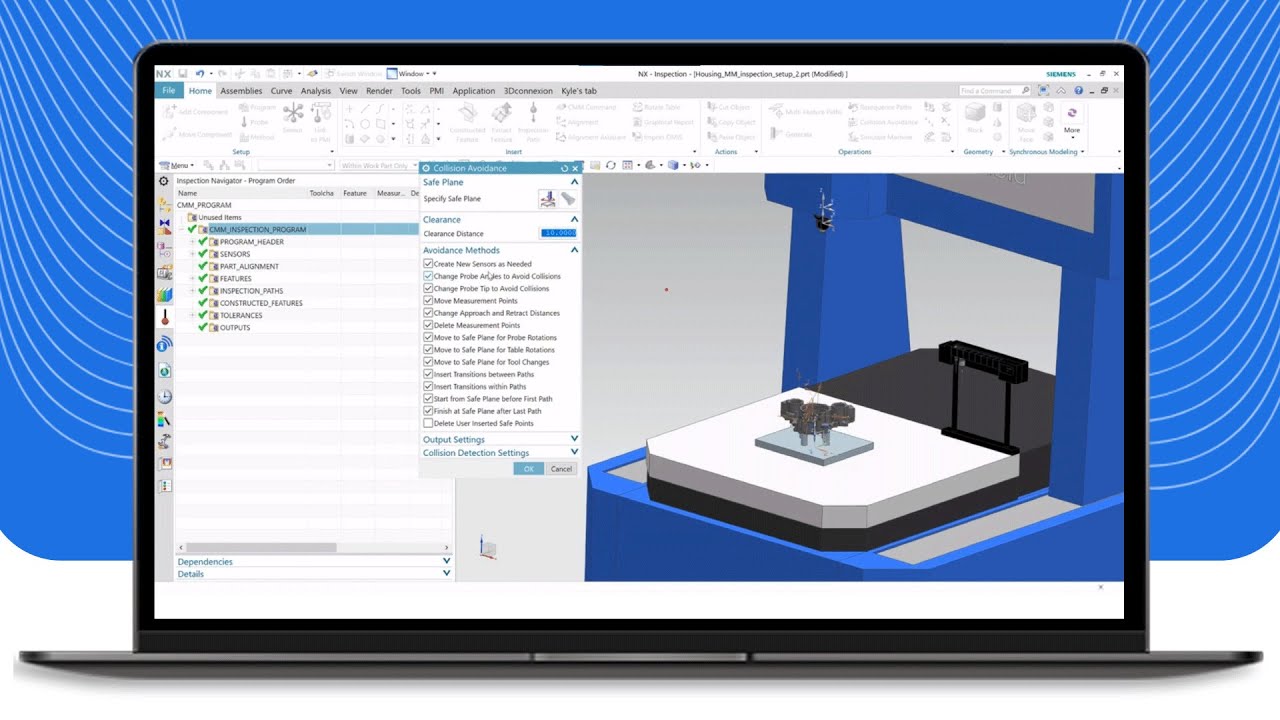The width and height of the screenshot is (1280, 720).
Task: Open the 3Dconnexion tab
Action: point(528,91)
